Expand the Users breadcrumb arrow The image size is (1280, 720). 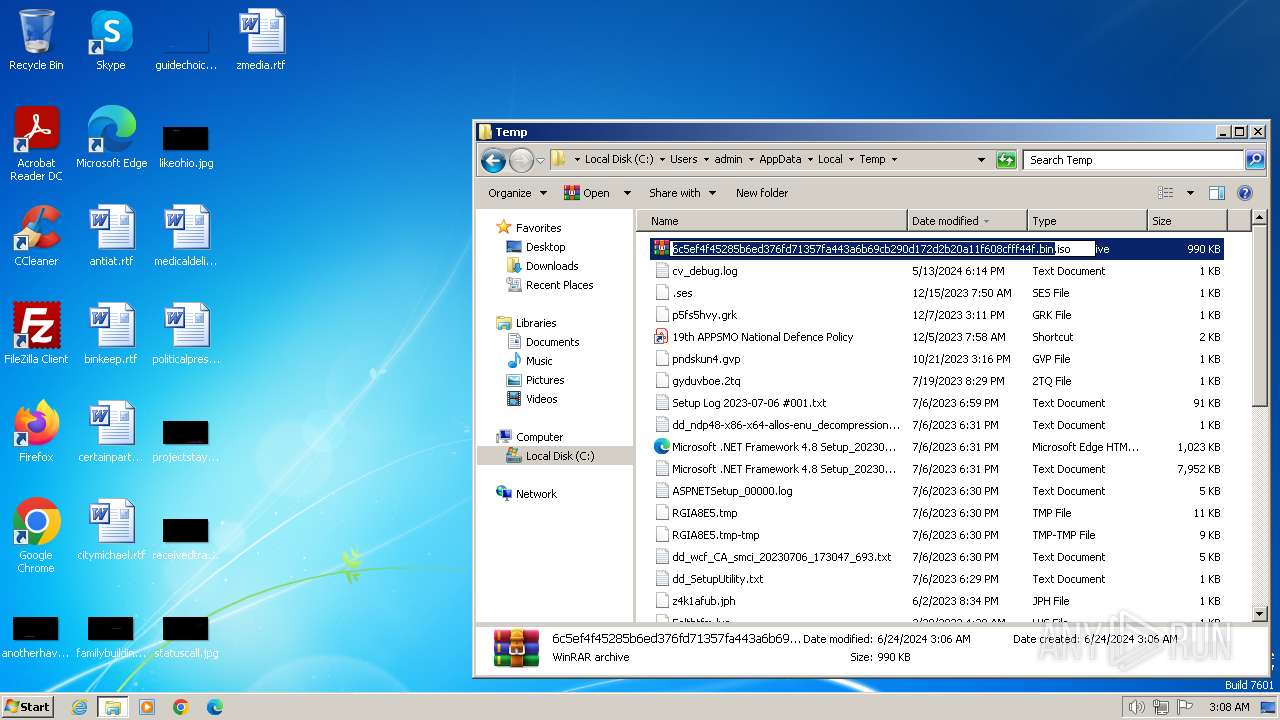706,159
